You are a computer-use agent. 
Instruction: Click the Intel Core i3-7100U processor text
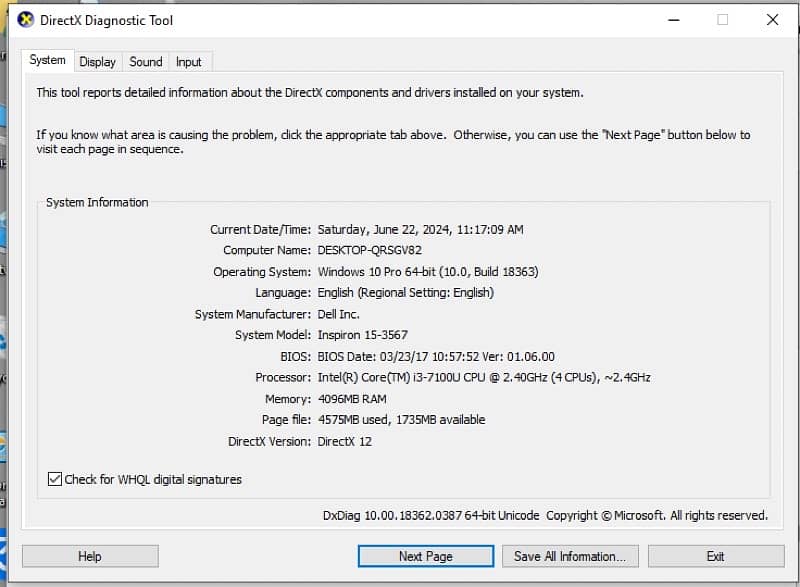(484, 377)
